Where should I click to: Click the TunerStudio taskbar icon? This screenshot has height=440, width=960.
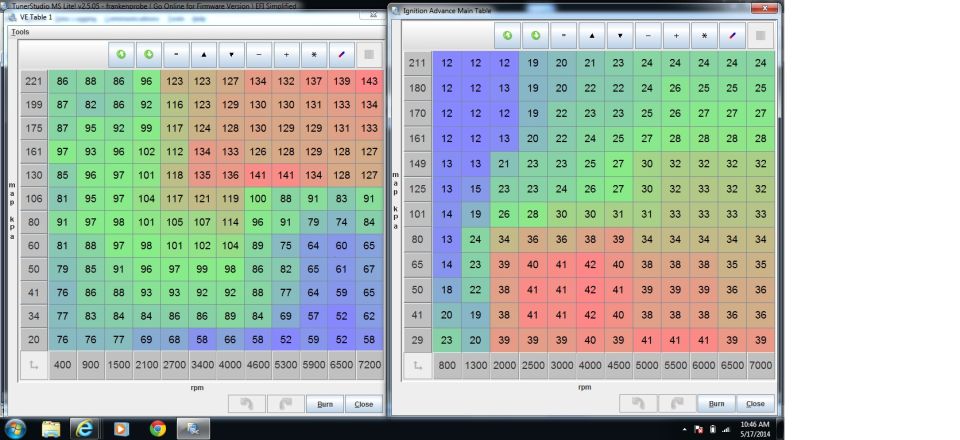pos(193,428)
